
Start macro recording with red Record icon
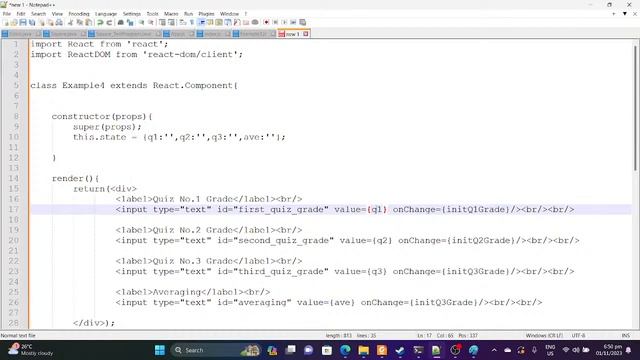[x=266, y=22]
